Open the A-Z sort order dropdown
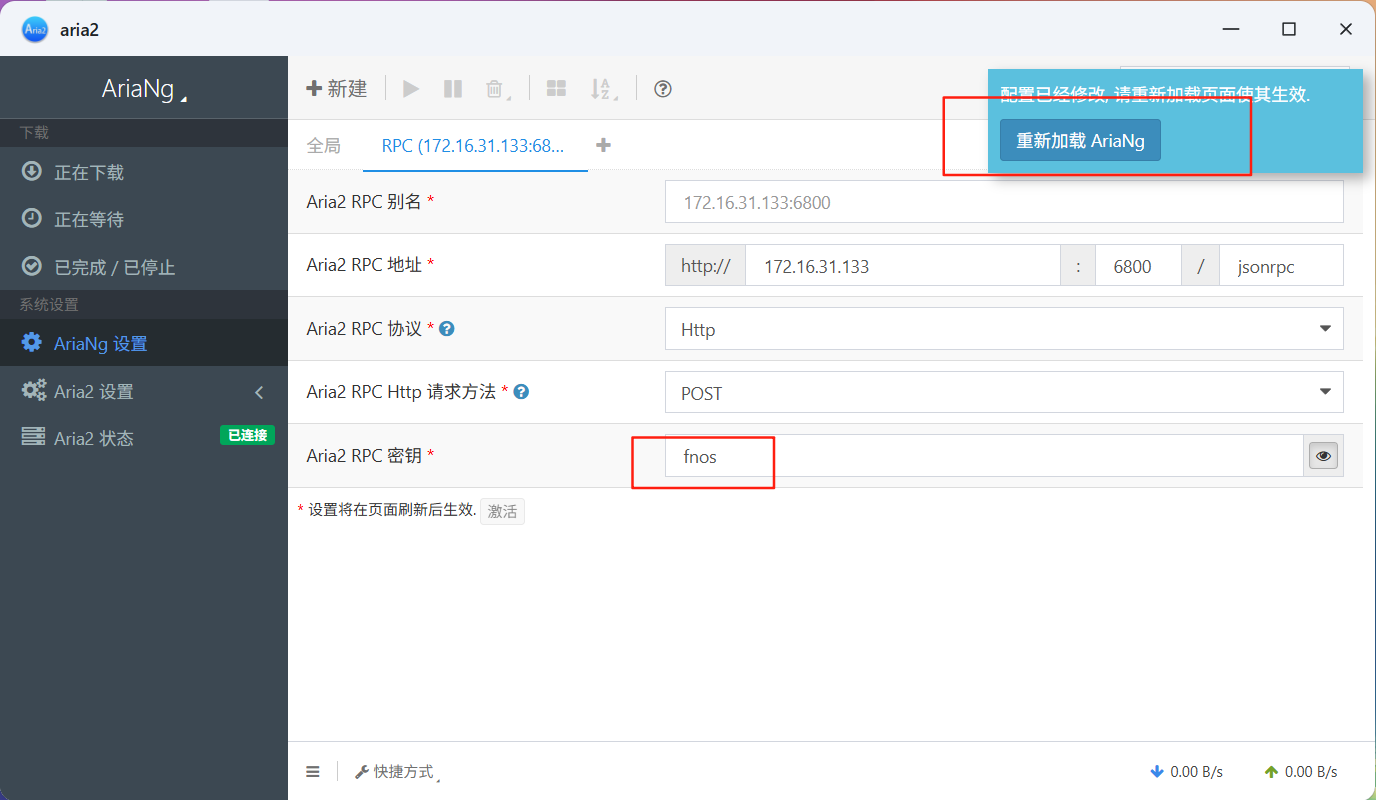 click(x=602, y=89)
